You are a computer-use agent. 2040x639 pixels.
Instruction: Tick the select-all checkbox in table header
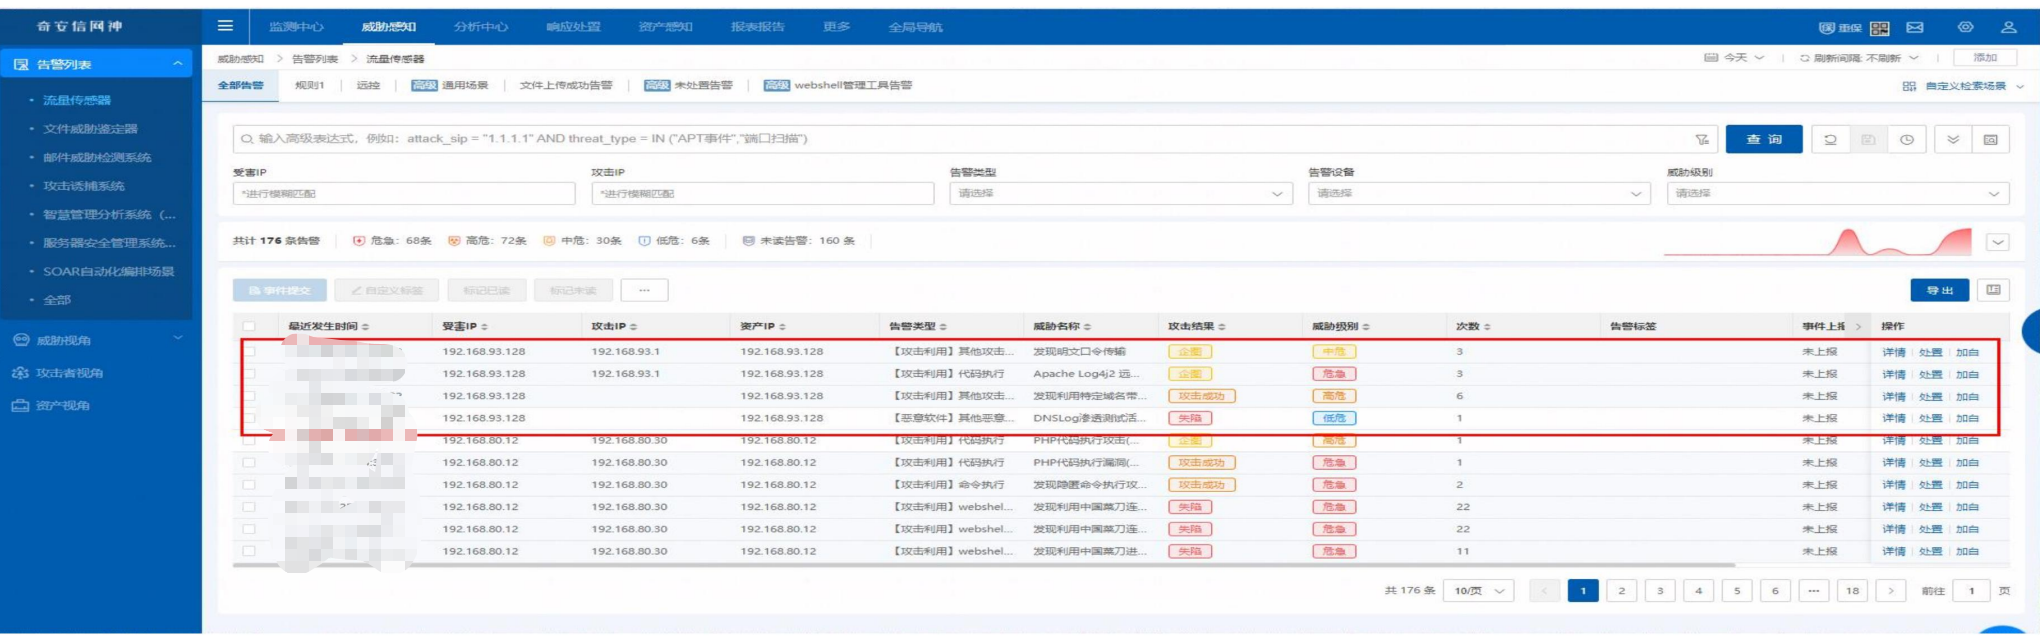249,326
